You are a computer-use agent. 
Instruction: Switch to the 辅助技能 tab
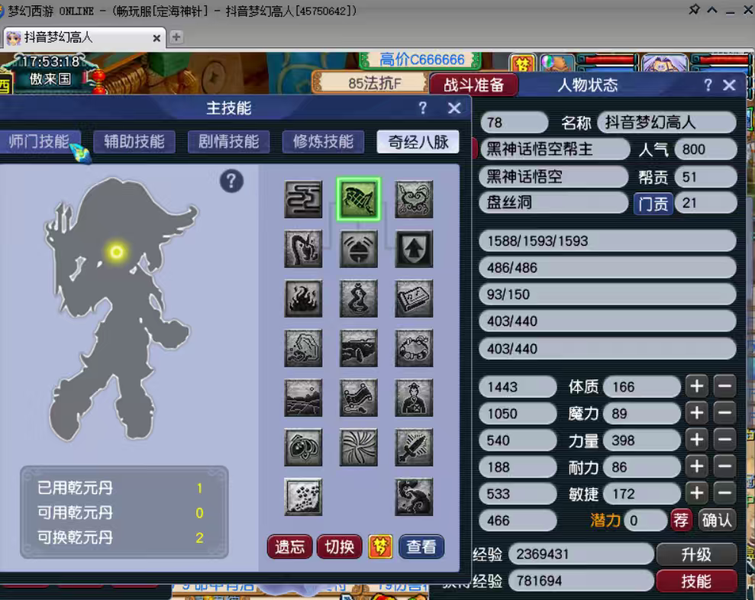coord(134,142)
